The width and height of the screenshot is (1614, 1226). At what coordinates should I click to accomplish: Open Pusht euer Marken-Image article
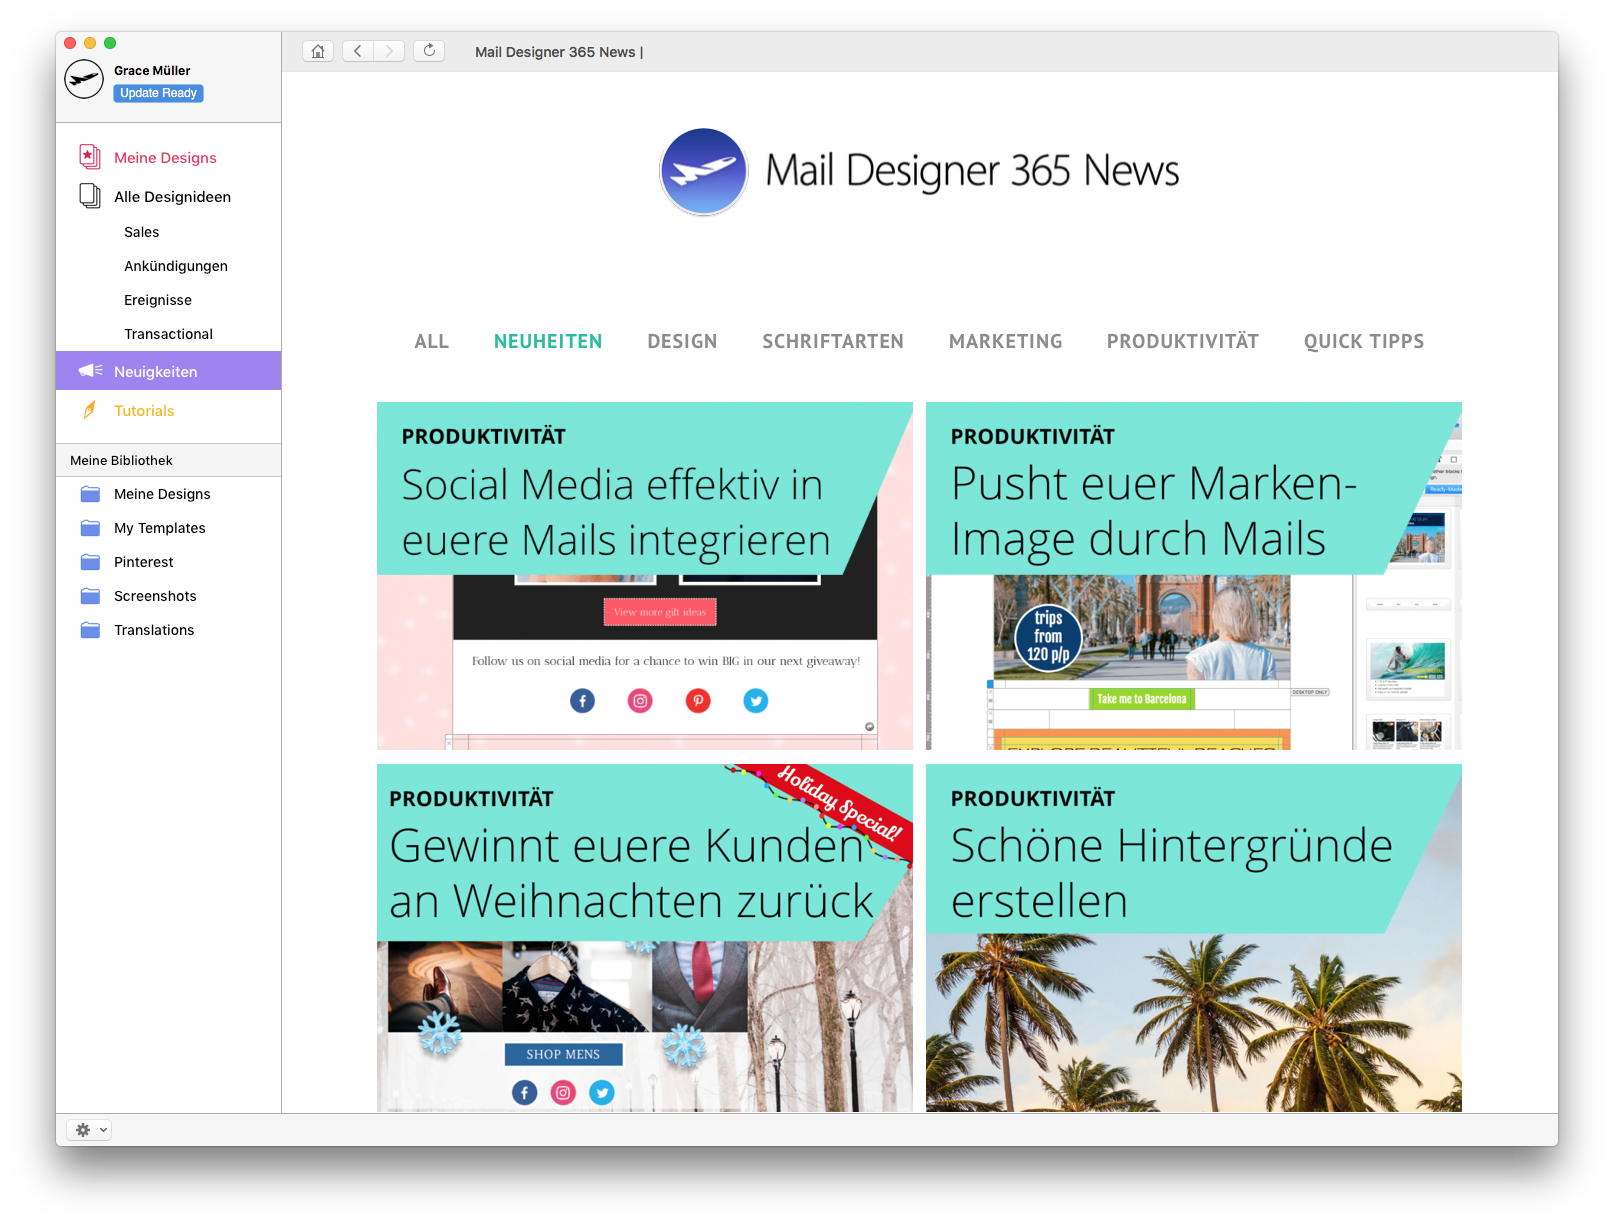pyautogui.click(x=1194, y=576)
